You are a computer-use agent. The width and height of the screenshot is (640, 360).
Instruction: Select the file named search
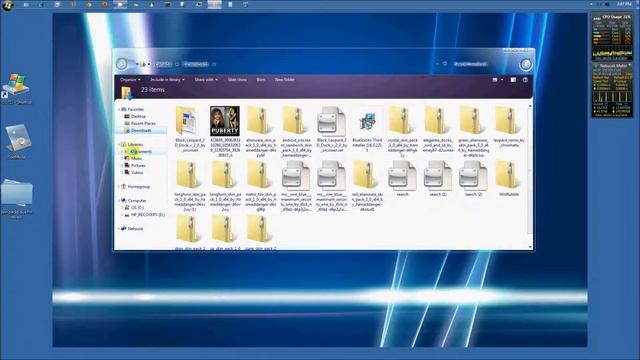point(402,176)
